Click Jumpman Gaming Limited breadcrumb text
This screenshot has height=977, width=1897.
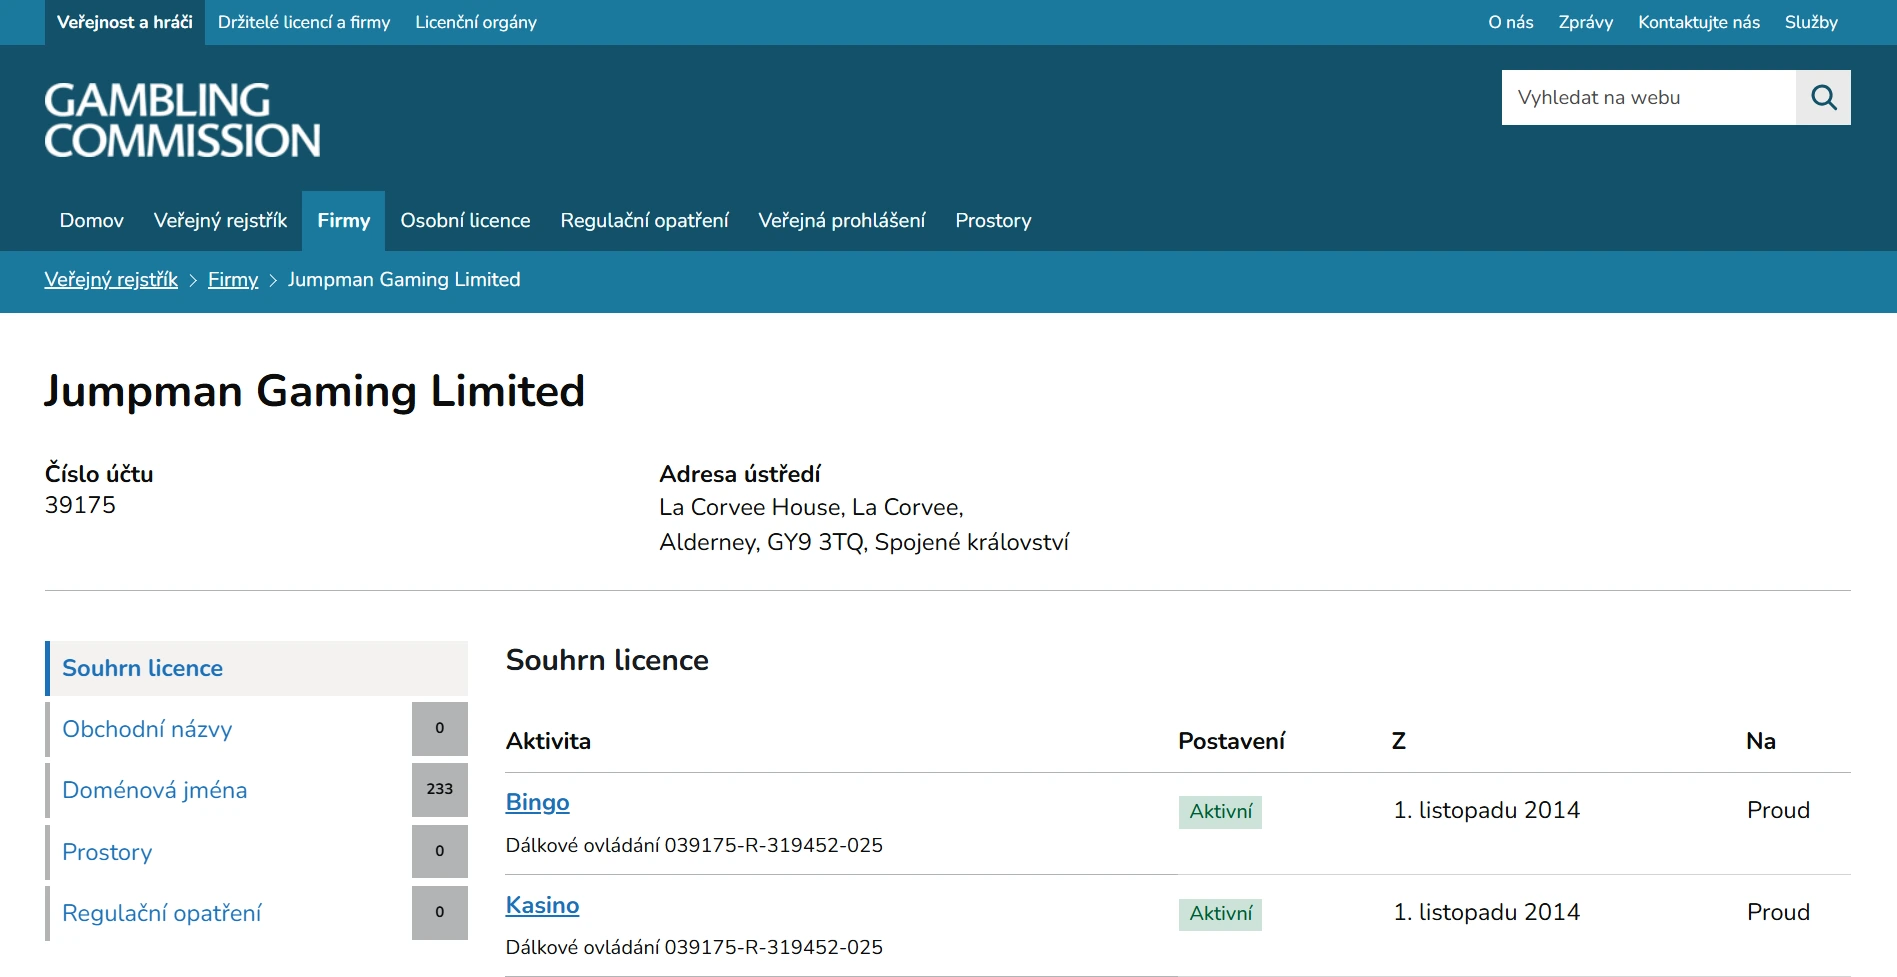click(404, 279)
